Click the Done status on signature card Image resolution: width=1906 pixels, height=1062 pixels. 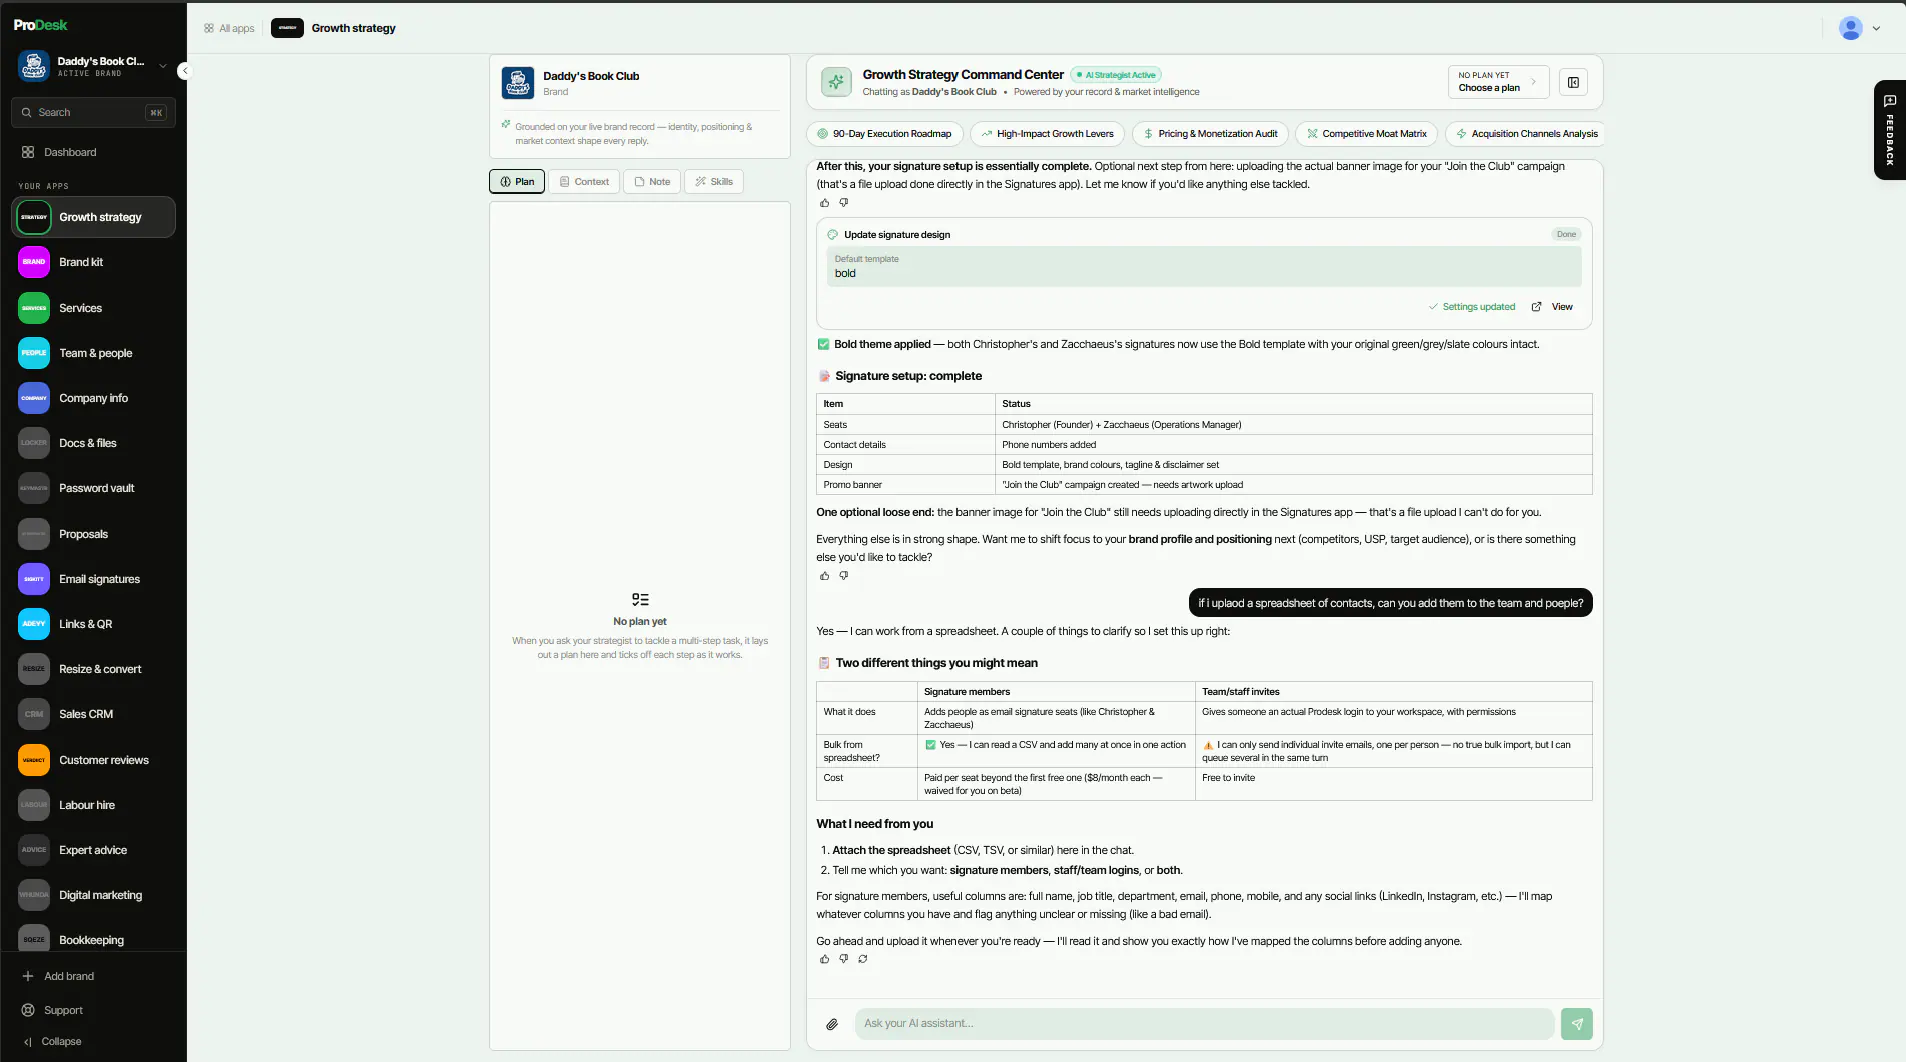[x=1566, y=235]
